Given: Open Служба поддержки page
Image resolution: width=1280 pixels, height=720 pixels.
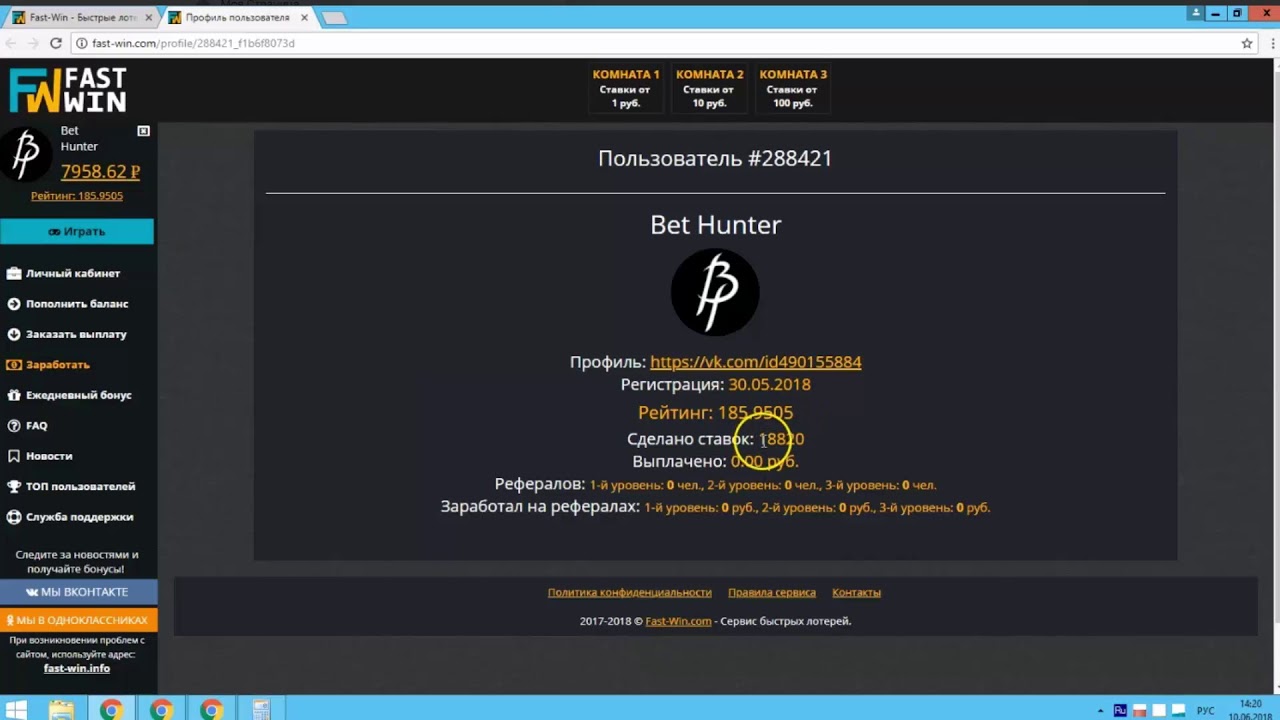Looking at the screenshot, I should click(79, 517).
